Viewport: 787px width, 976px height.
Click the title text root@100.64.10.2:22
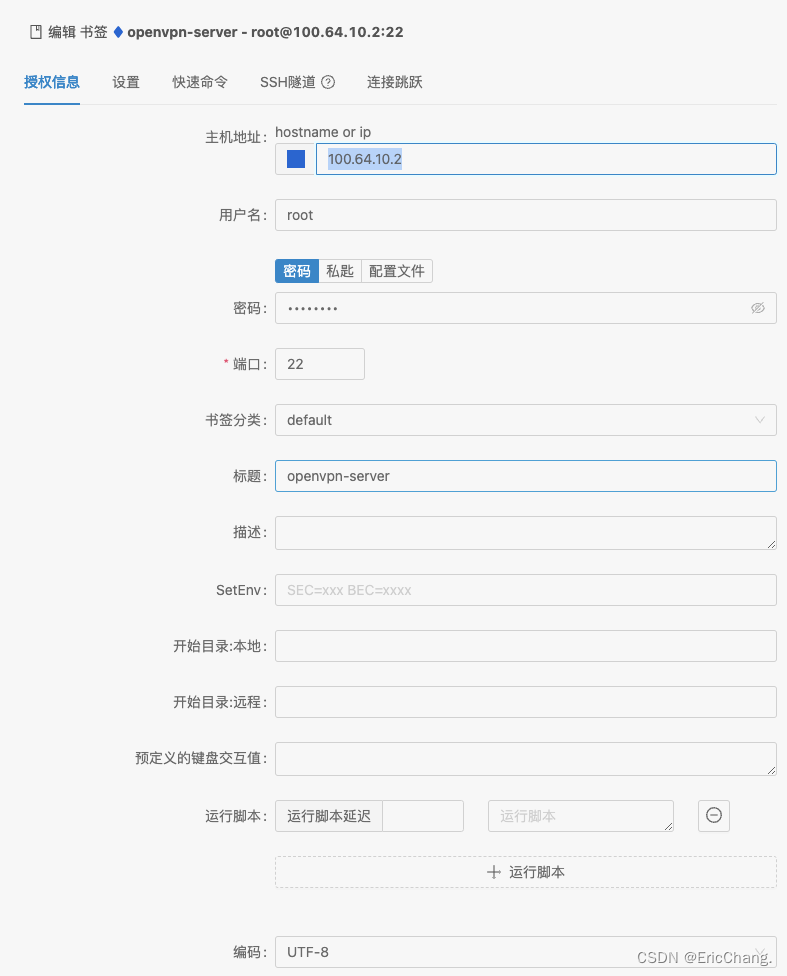click(x=328, y=32)
